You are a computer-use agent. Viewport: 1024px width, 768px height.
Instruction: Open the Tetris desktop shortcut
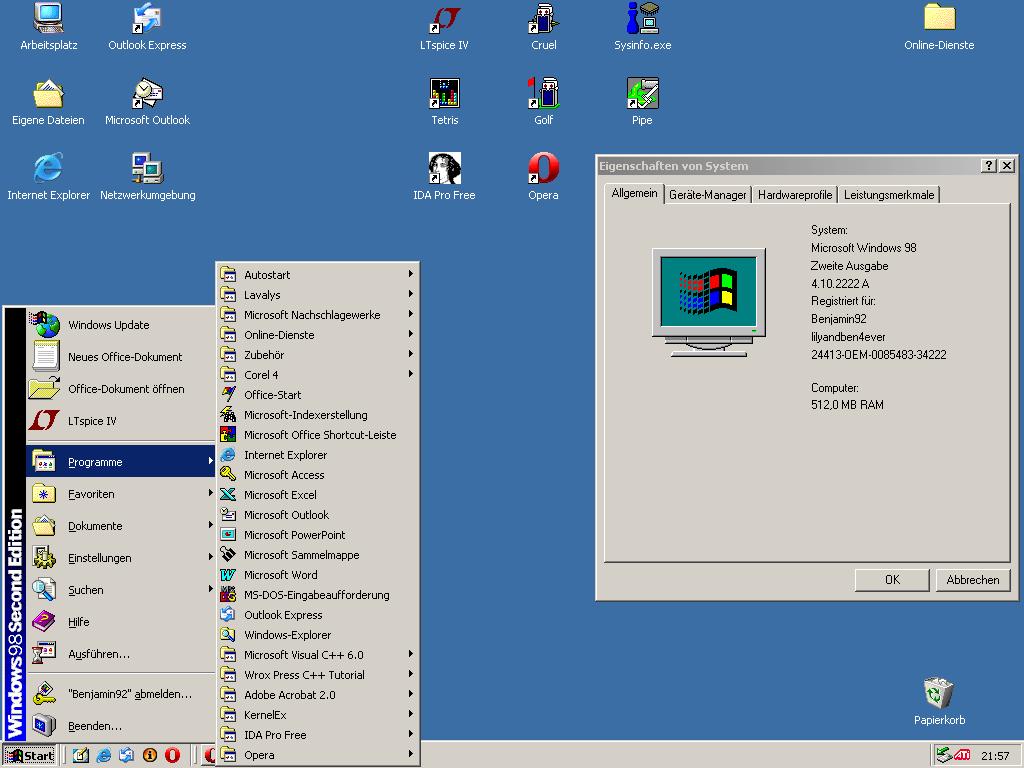pyautogui.click(x=444, y=94)
